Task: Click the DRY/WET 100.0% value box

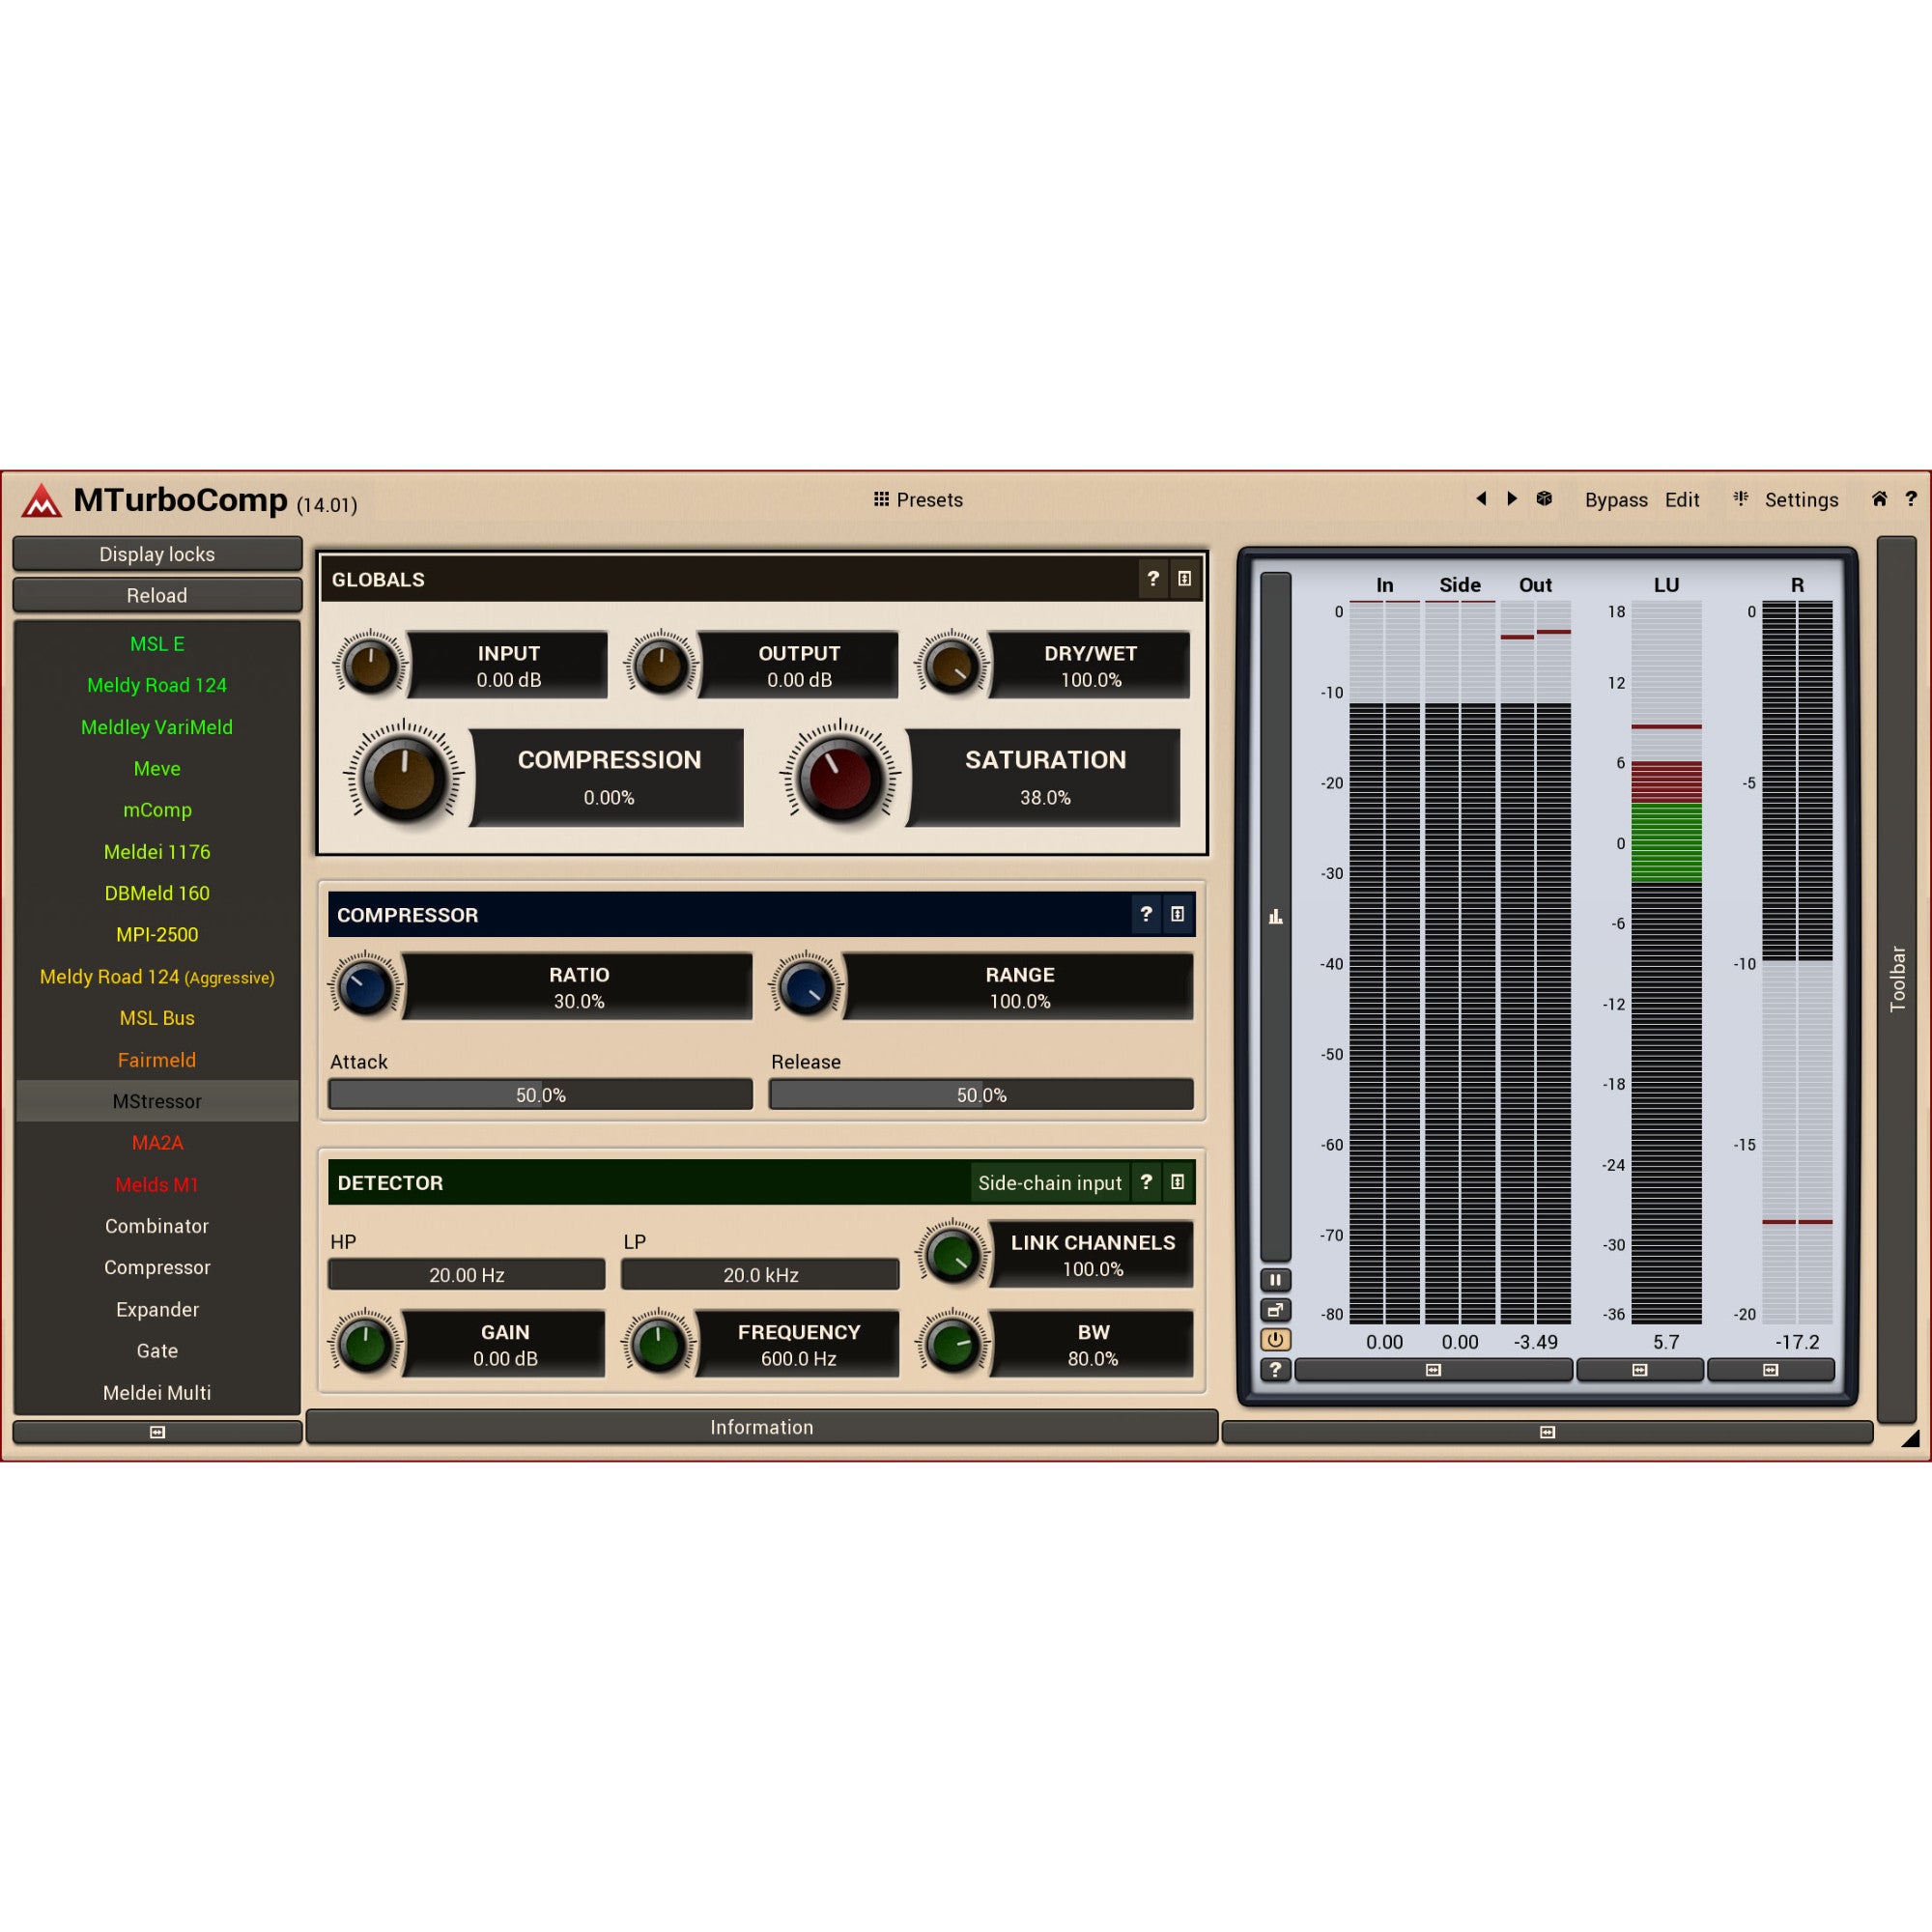Action: coord(1090,665)
